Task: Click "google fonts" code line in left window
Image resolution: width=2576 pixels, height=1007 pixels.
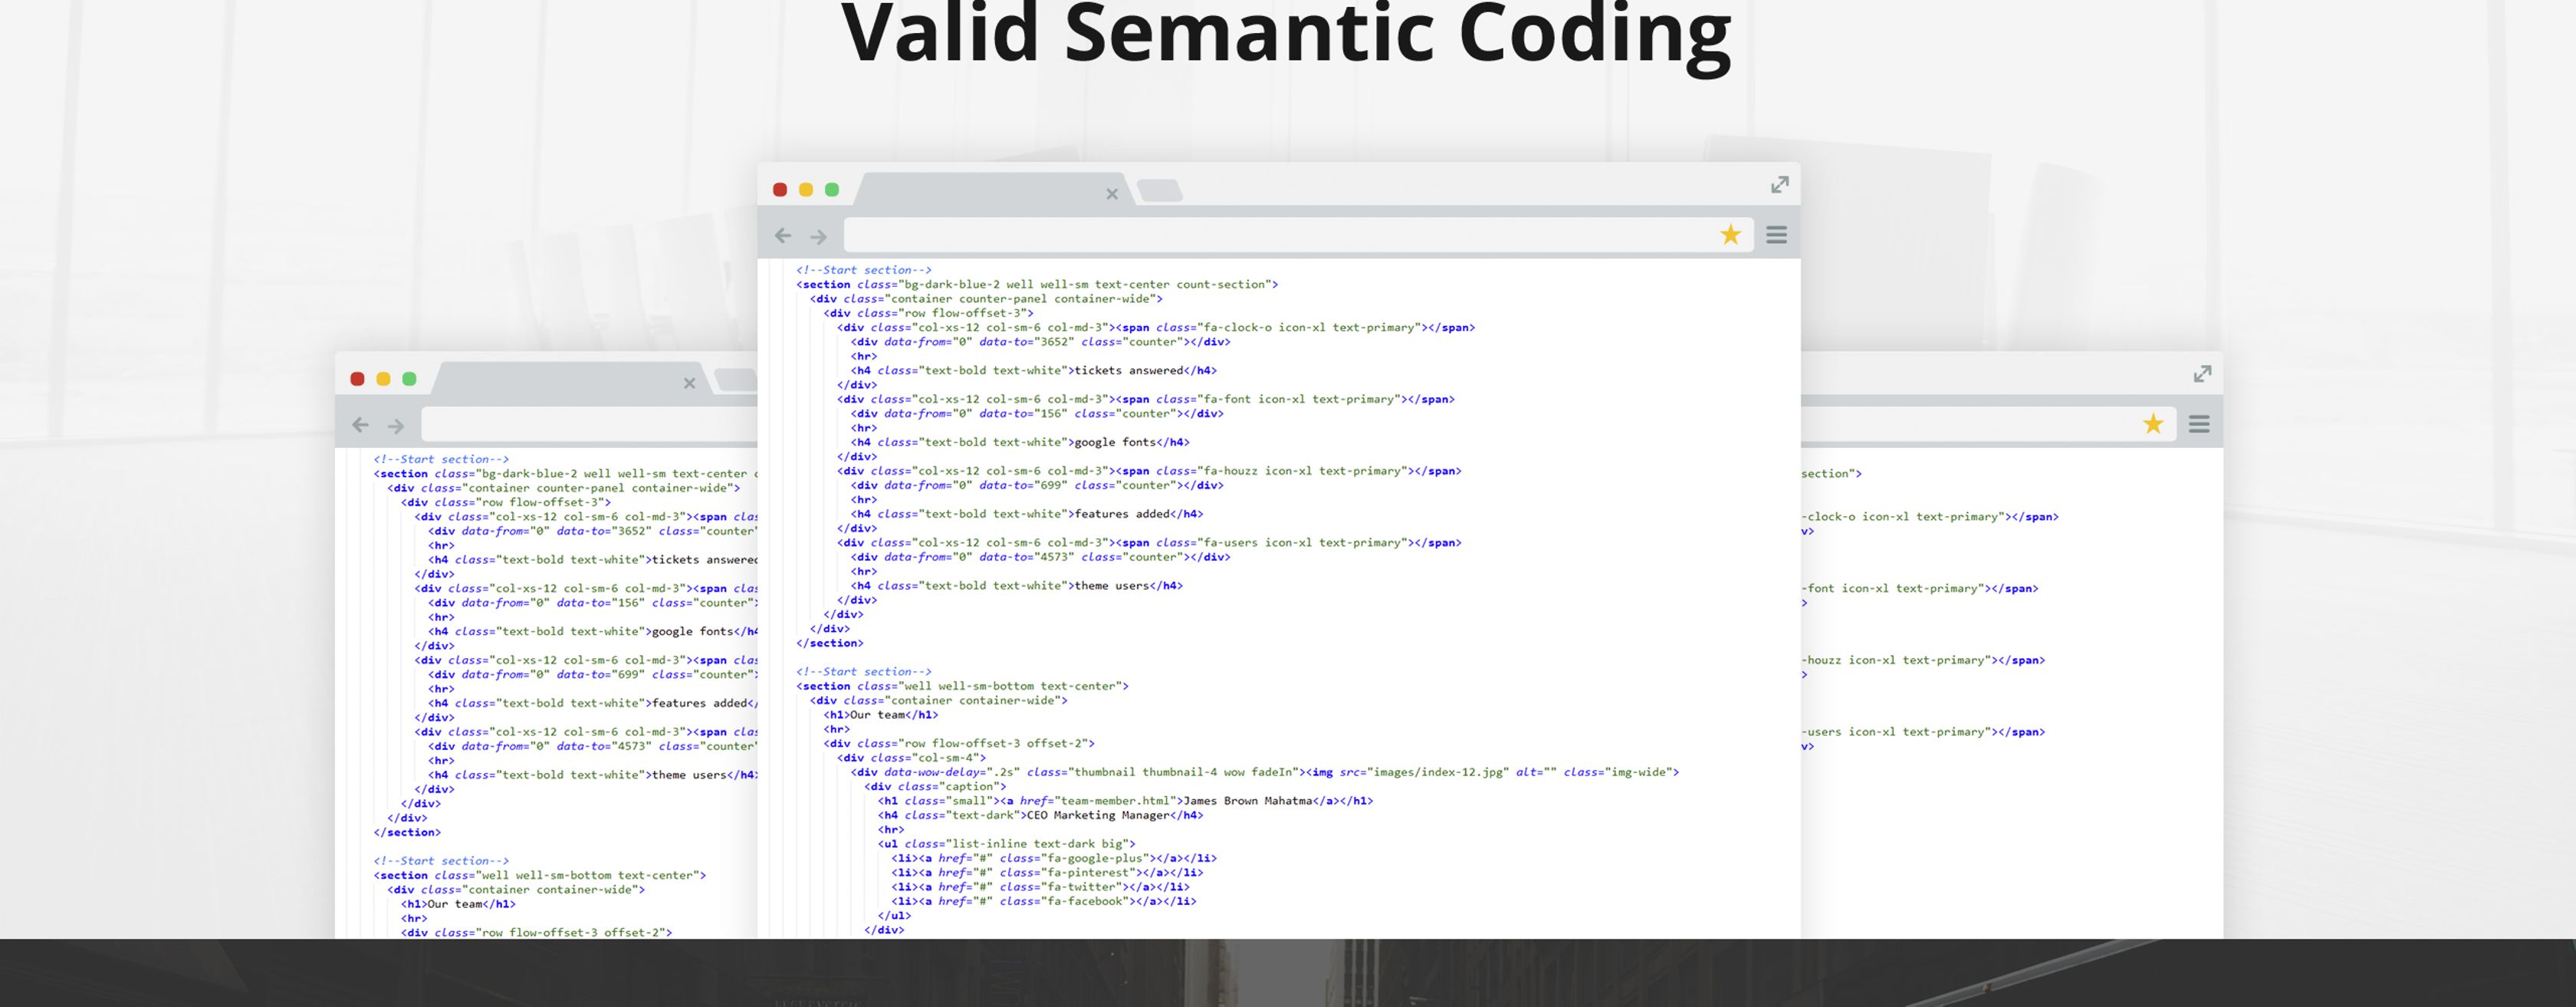Action: click(x=593, y=632)
